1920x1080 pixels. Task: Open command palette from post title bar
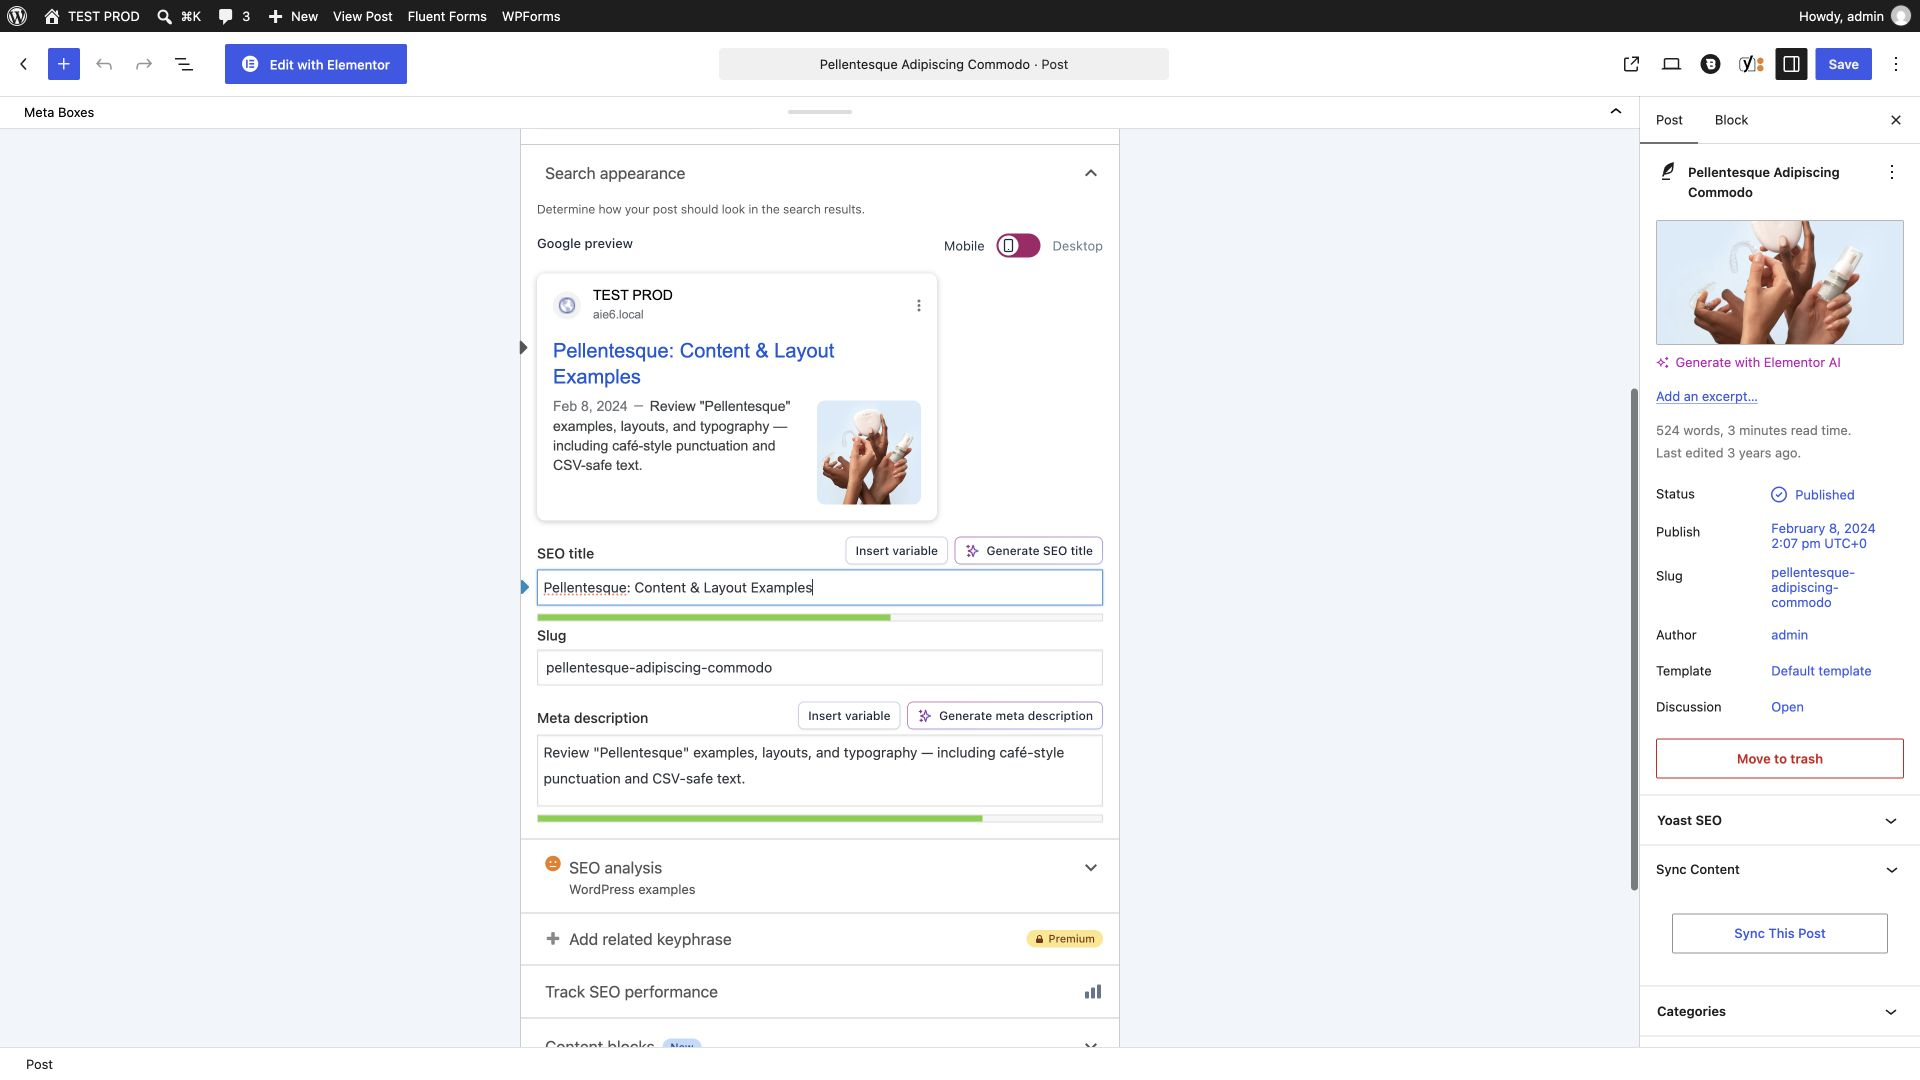[943, 64]
